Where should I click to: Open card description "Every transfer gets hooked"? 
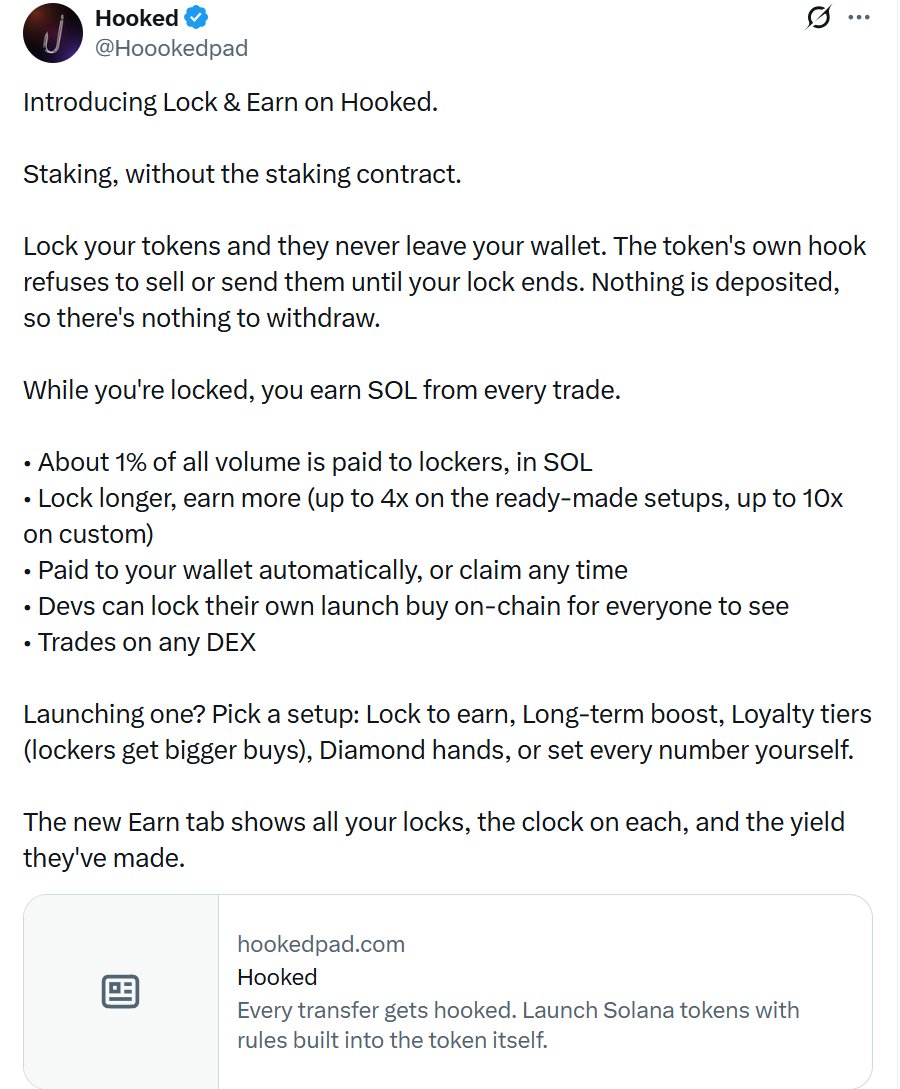click(518, 1025)
